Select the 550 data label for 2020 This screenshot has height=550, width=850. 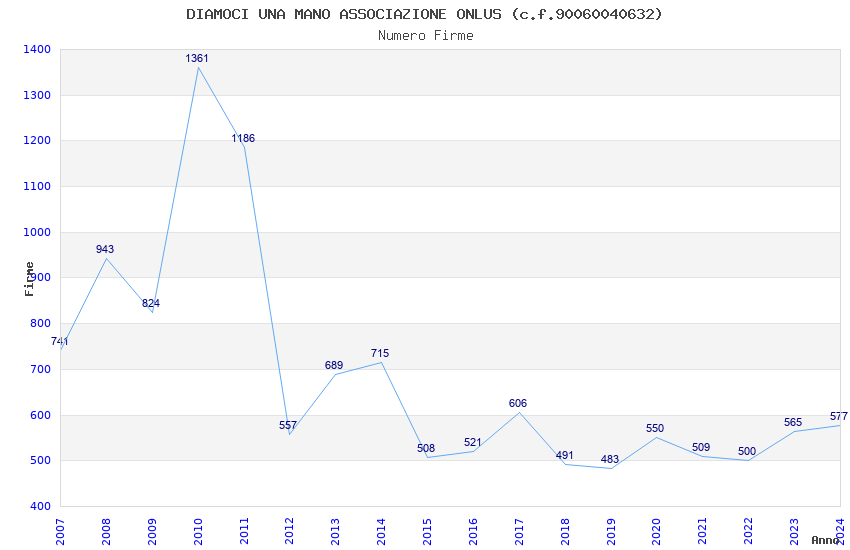click(x=655, y=428)
